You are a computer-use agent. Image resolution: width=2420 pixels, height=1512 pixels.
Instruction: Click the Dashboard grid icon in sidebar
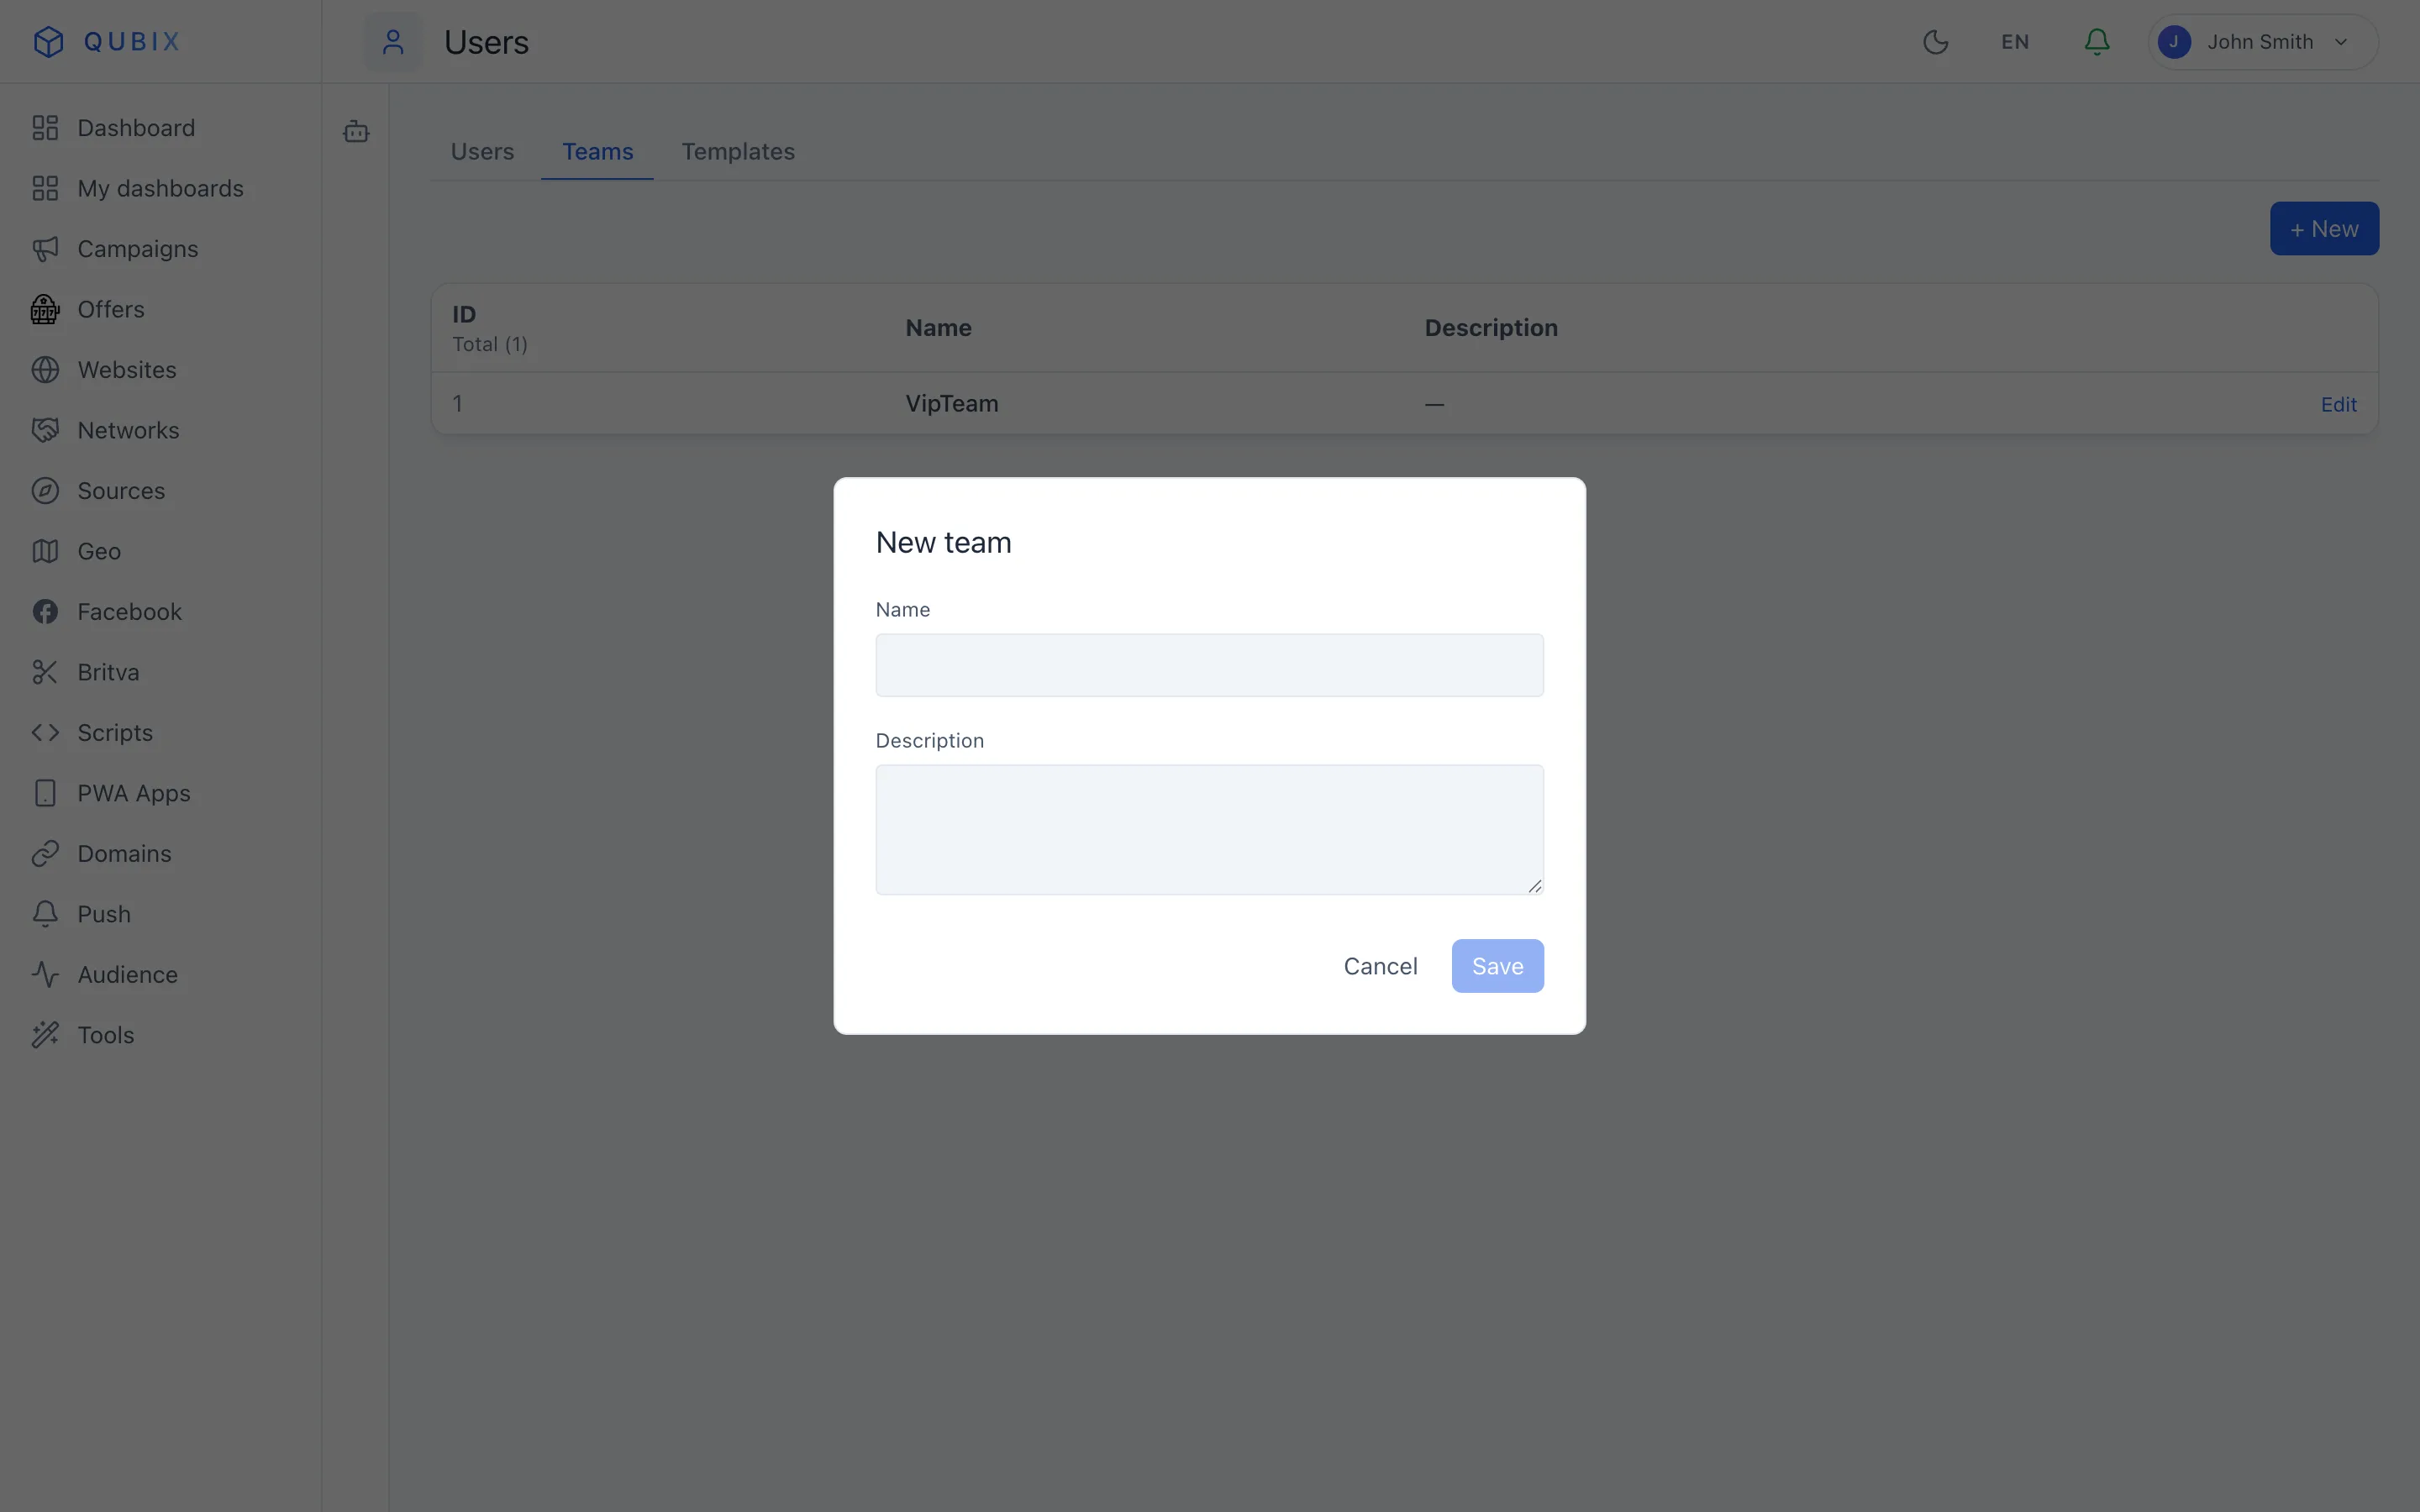(x=45, y=128)
